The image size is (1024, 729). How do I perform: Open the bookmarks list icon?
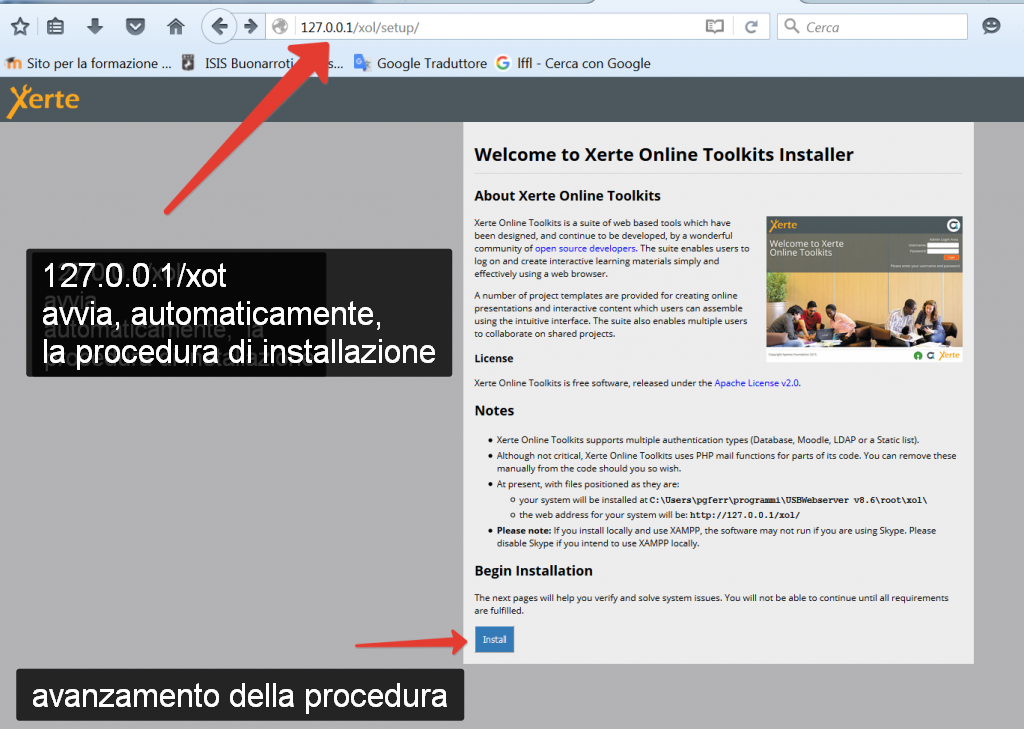56,27
